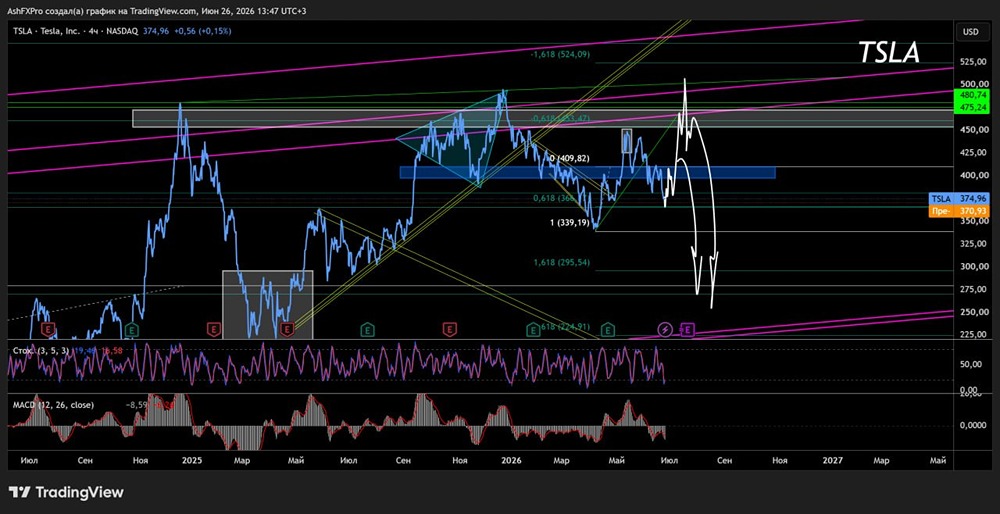Click the TradingView logo at bottom left
1000x514 pixels.
66,492
